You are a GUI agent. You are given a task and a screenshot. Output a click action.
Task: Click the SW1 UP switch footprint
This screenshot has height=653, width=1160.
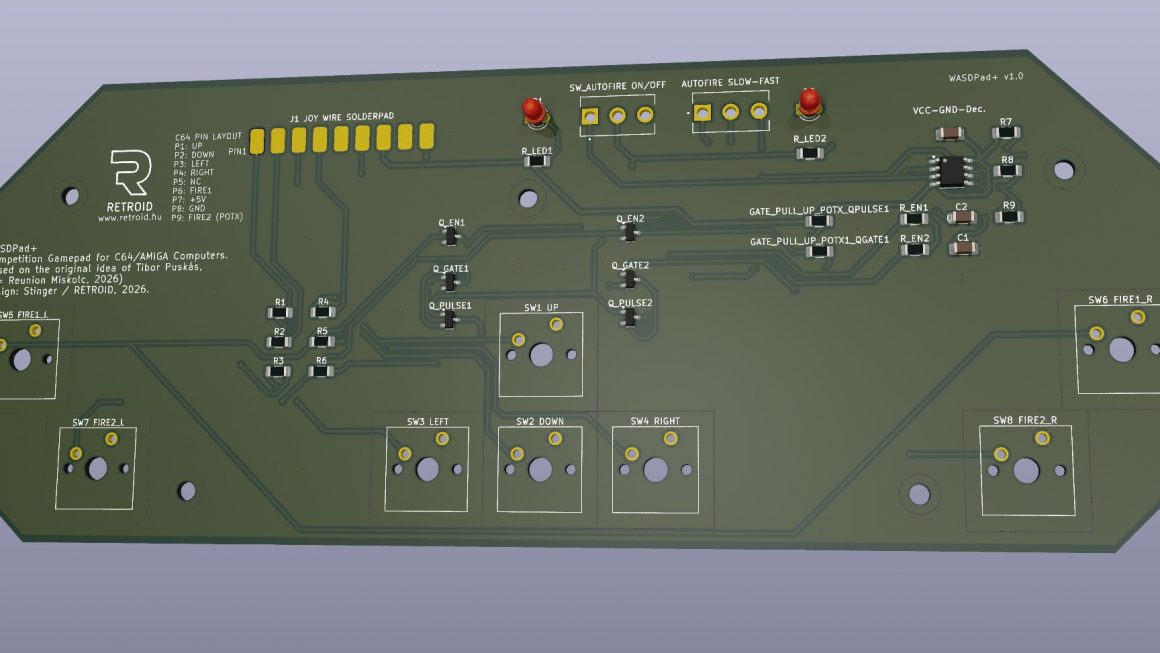(x=541, y=354)
